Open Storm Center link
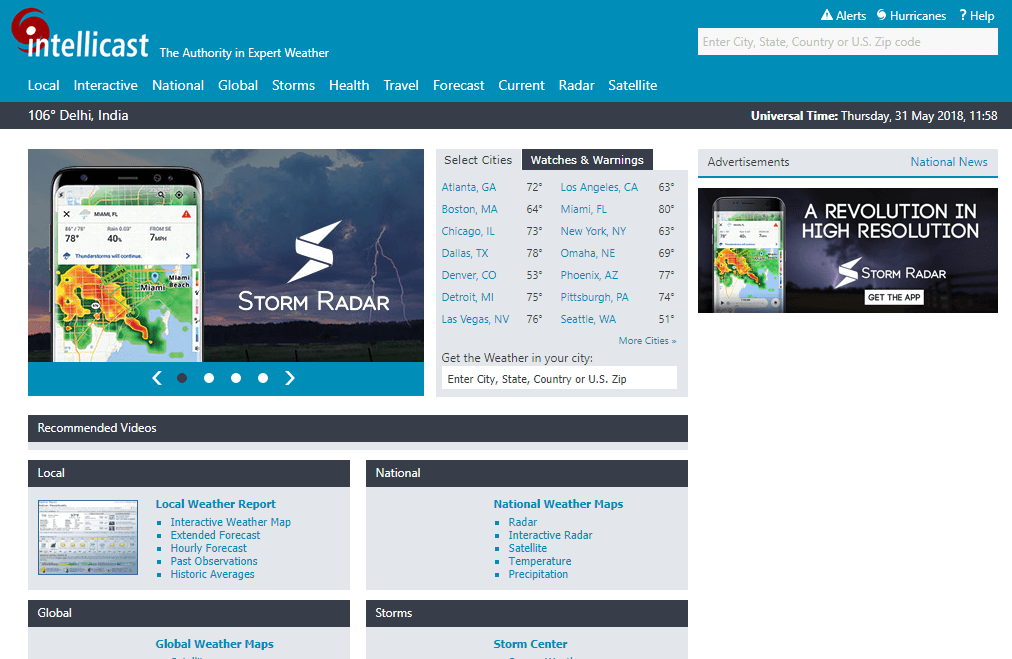This screenshot has height=659, width=1012. tap(531, 644)
